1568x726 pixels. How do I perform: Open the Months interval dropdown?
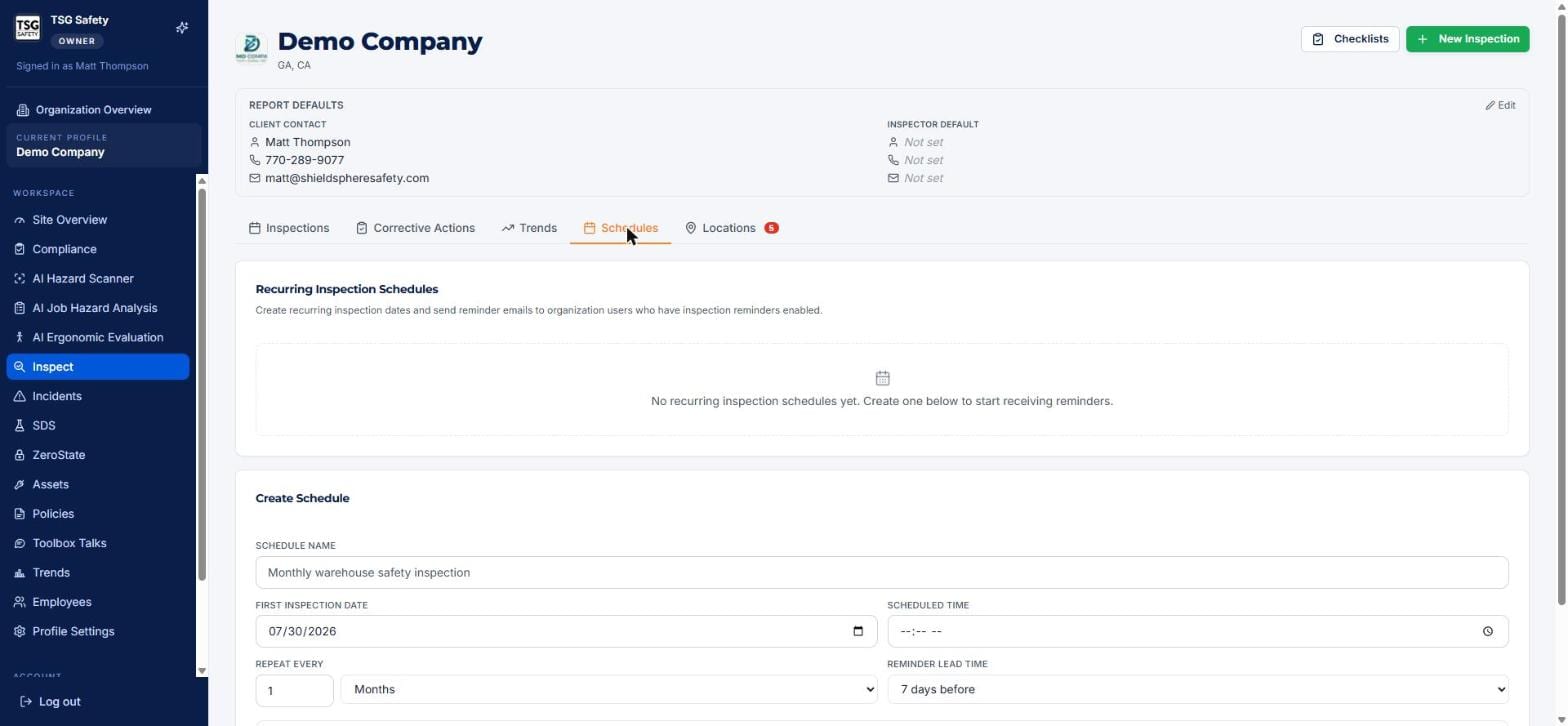point(609,690)
